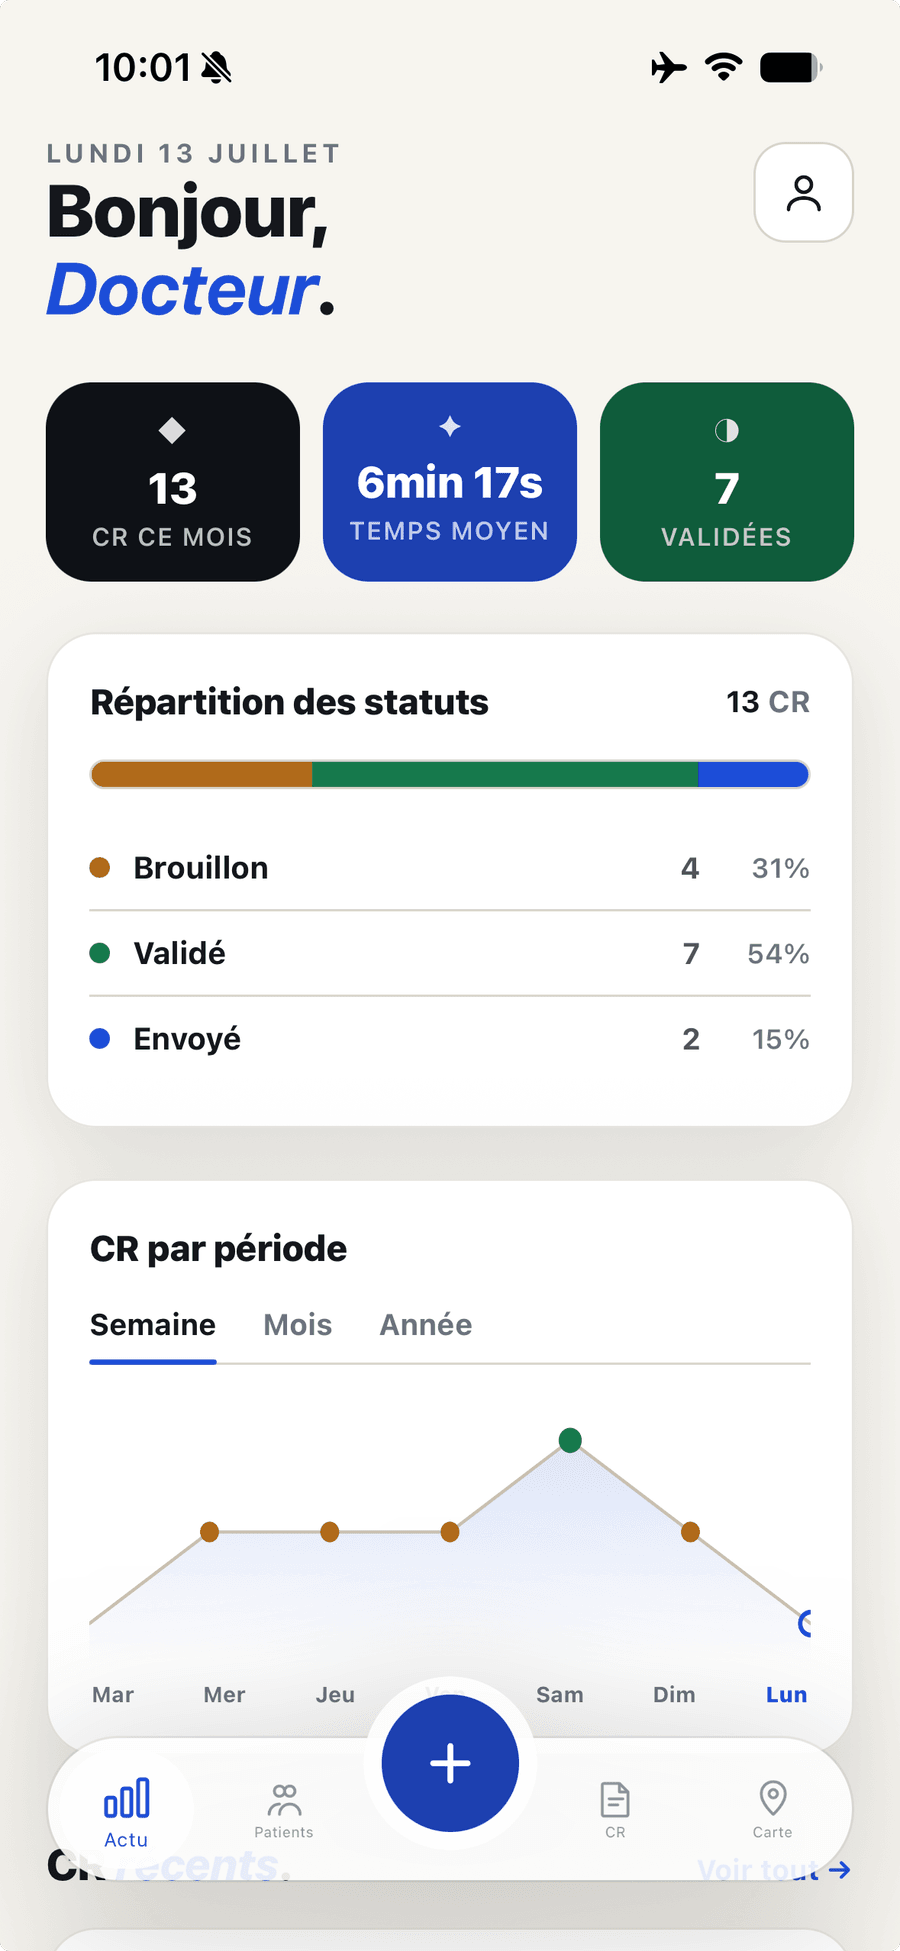
Task: Select the Dim data point on chart
Action: 690,1531
